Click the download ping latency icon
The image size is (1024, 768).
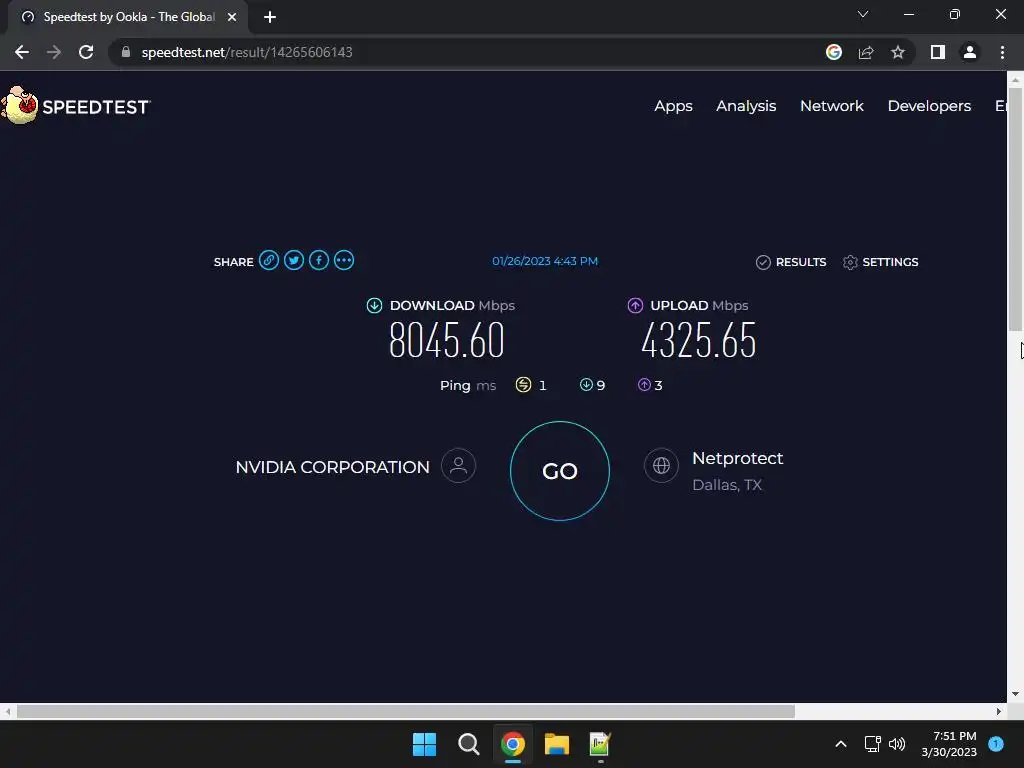pyautogui.click(x=586, y=385)
